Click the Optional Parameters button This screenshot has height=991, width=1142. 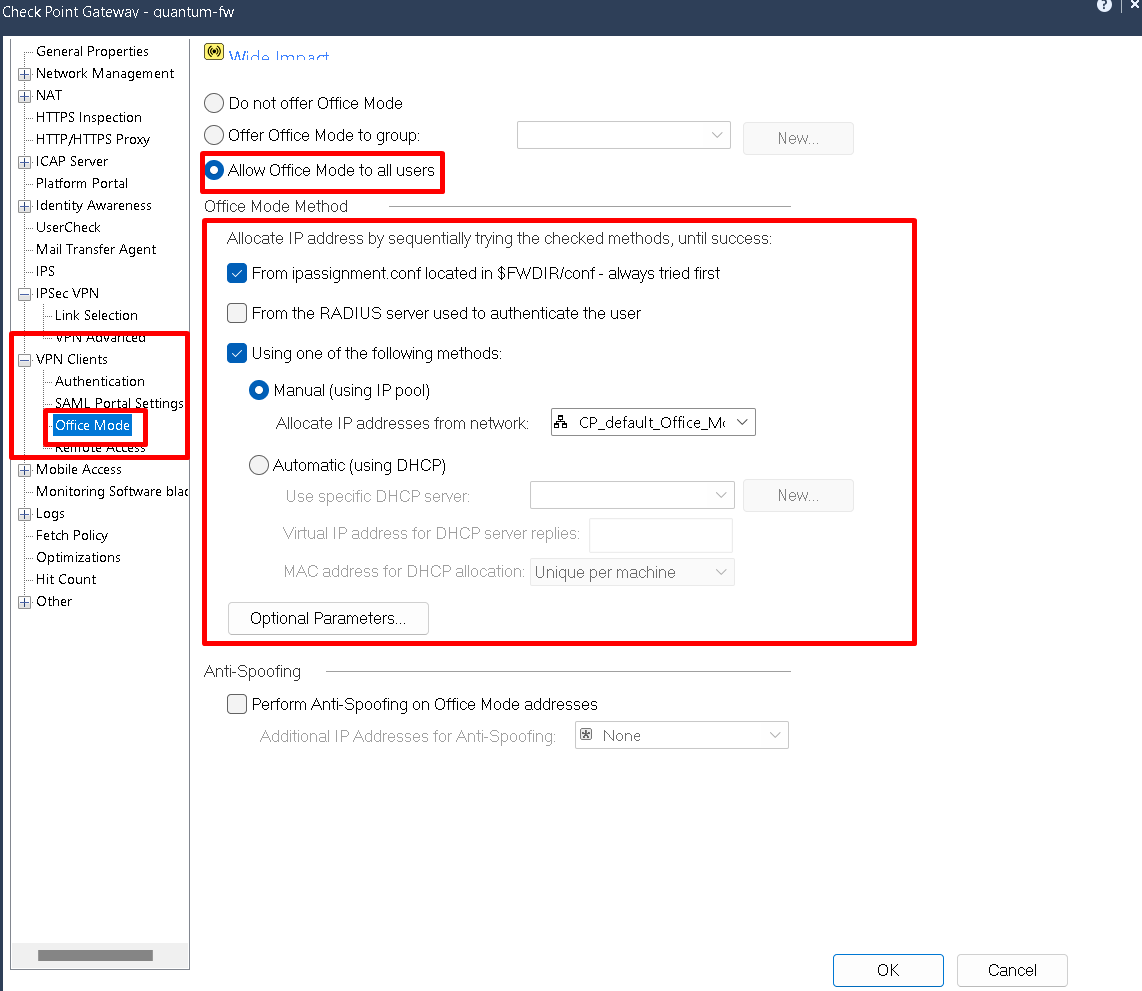point(328,618)
